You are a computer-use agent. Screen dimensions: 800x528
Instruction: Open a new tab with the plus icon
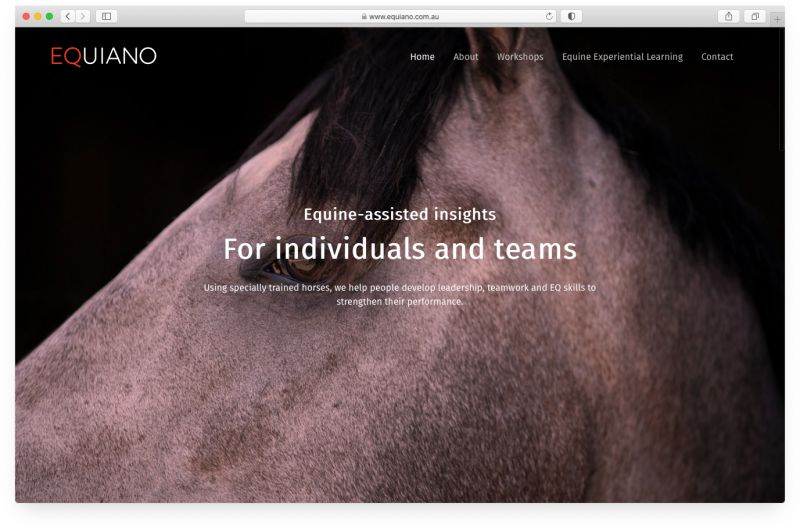pos(777,19)
